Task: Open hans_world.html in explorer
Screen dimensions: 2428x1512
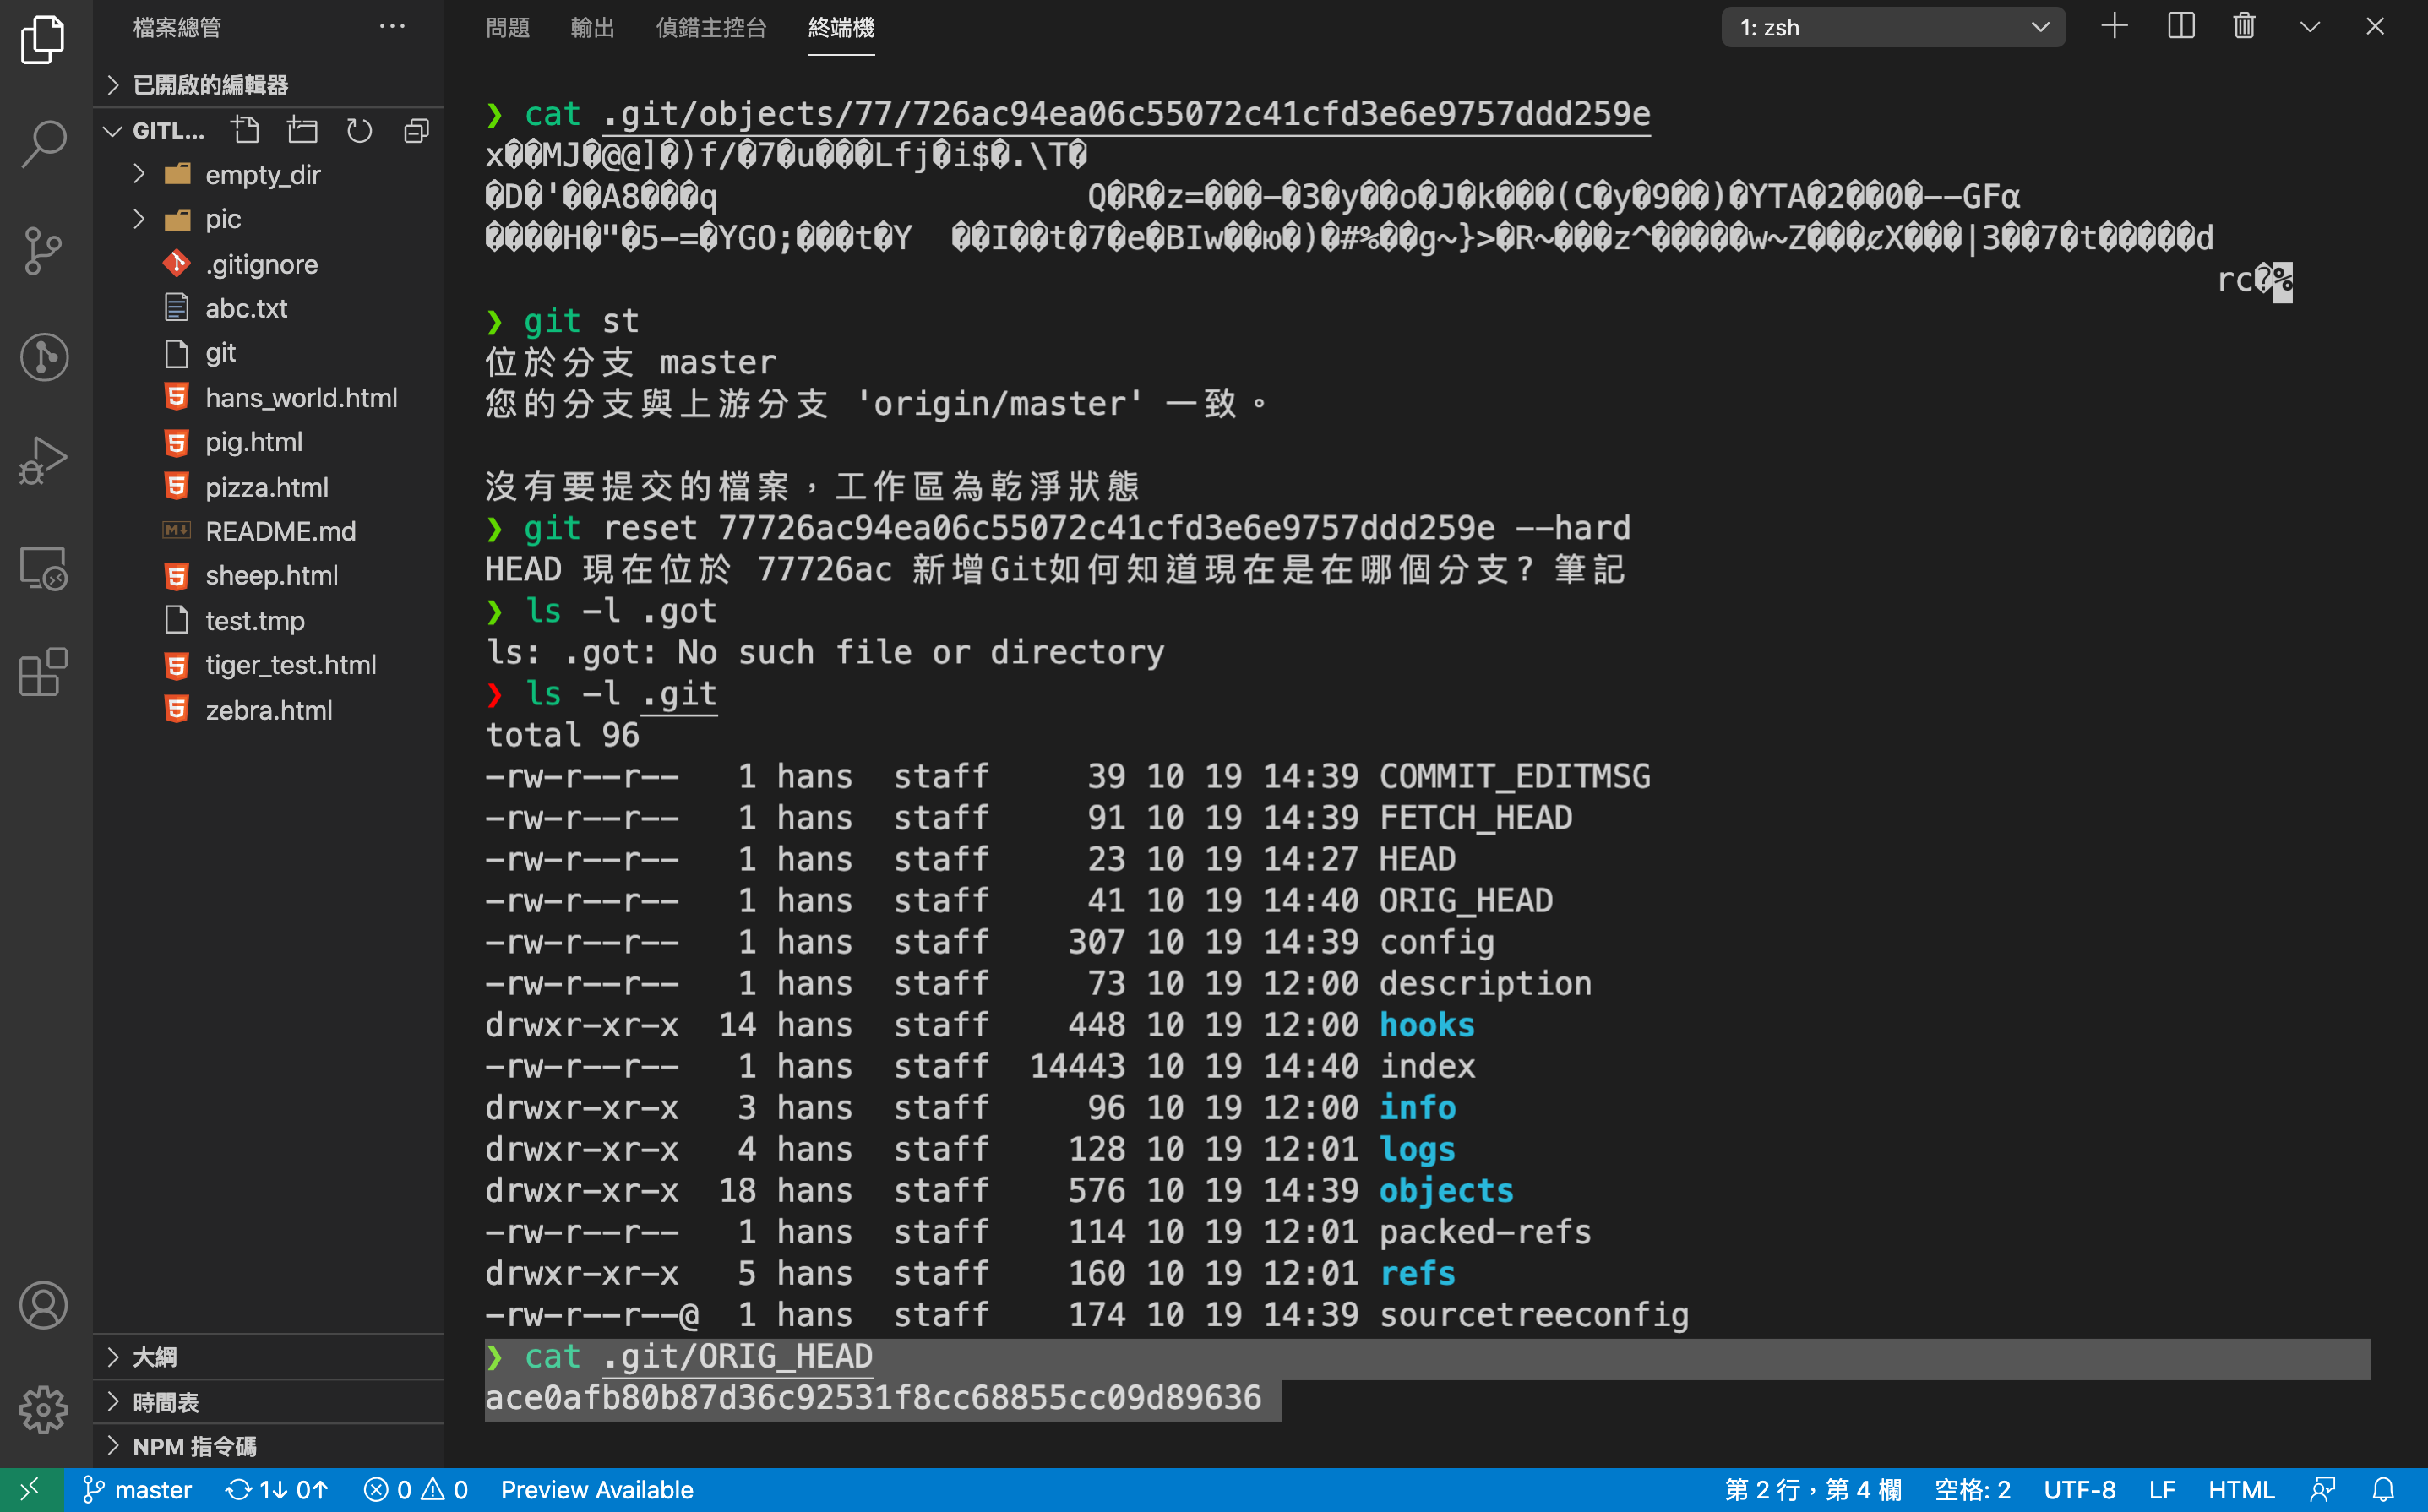Action: [269, 398]
